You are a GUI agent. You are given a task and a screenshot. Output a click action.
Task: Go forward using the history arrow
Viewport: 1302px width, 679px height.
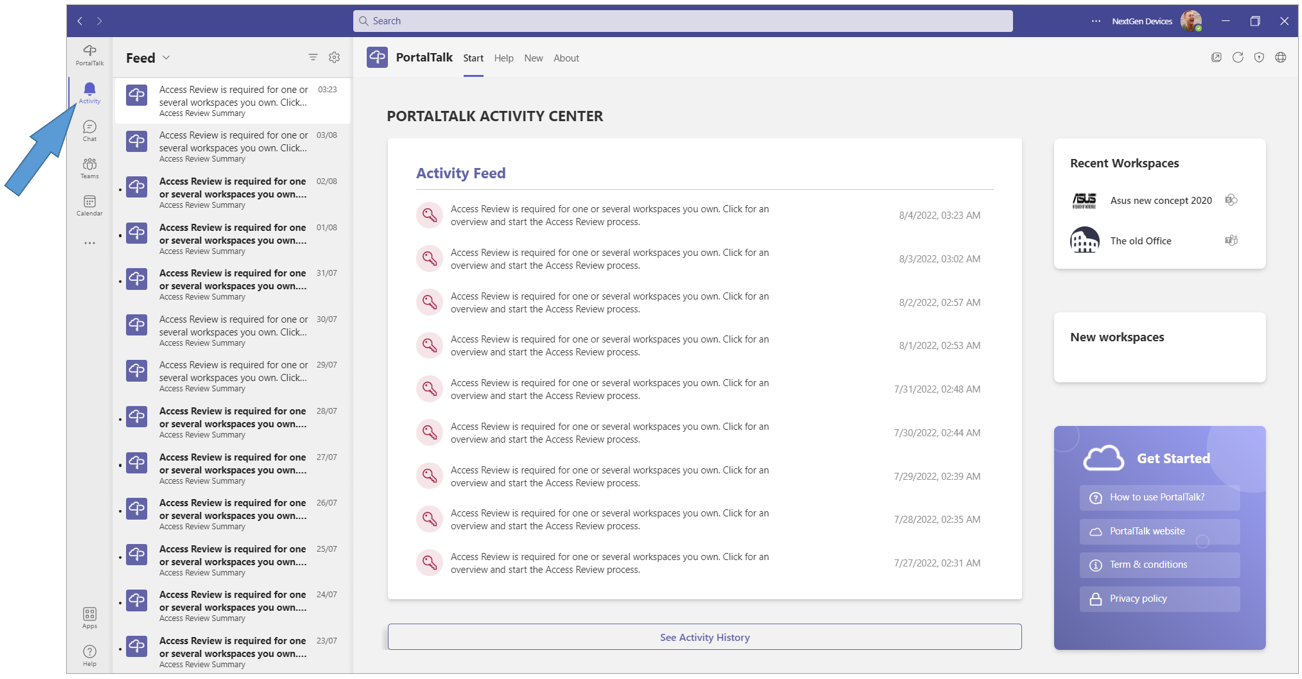[x=99, y=21]
